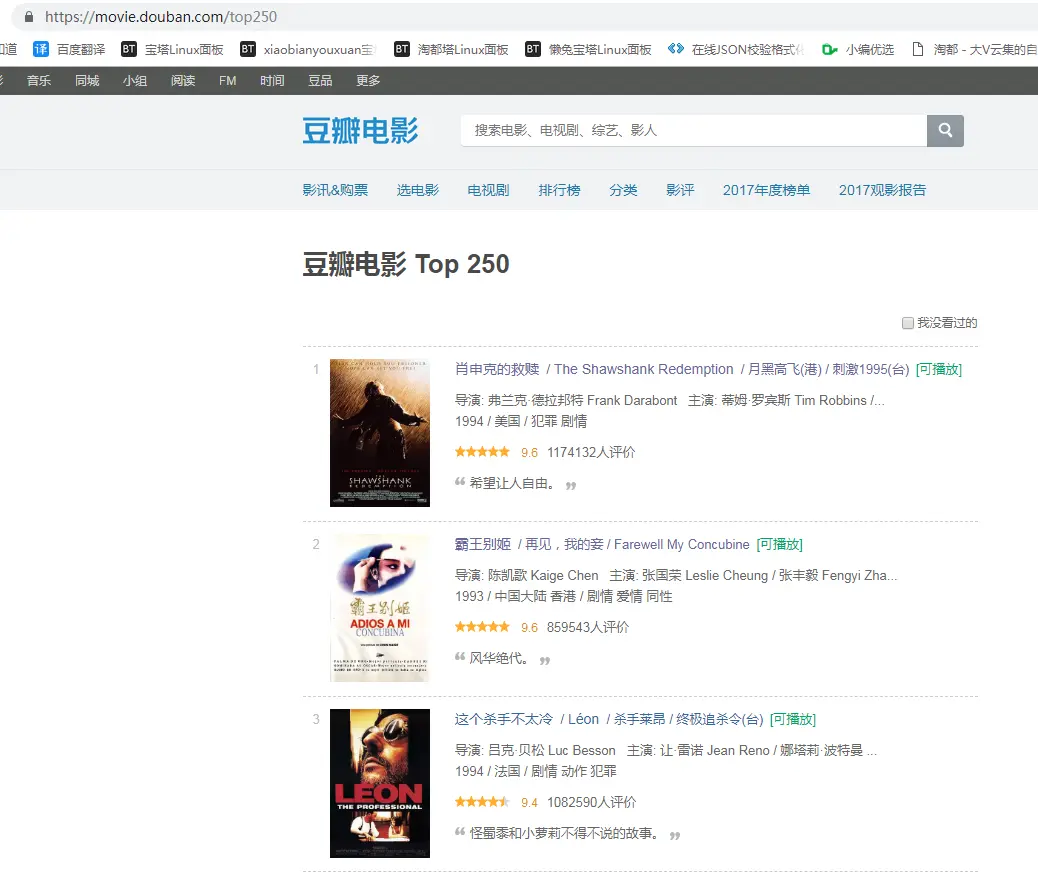Go to the 排行榜 tab
This screenshot has height=872, width=1038.
pyautogui.click(x=559, y=190)
